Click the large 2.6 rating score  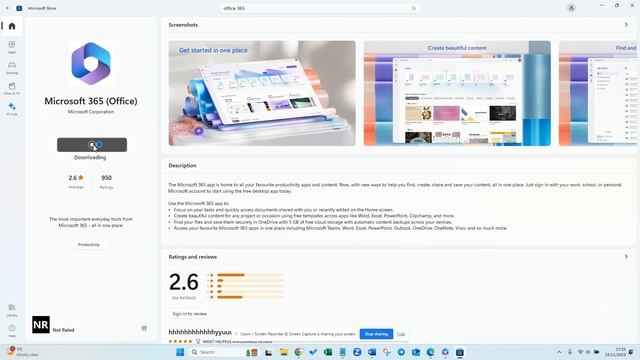(184, 282)
